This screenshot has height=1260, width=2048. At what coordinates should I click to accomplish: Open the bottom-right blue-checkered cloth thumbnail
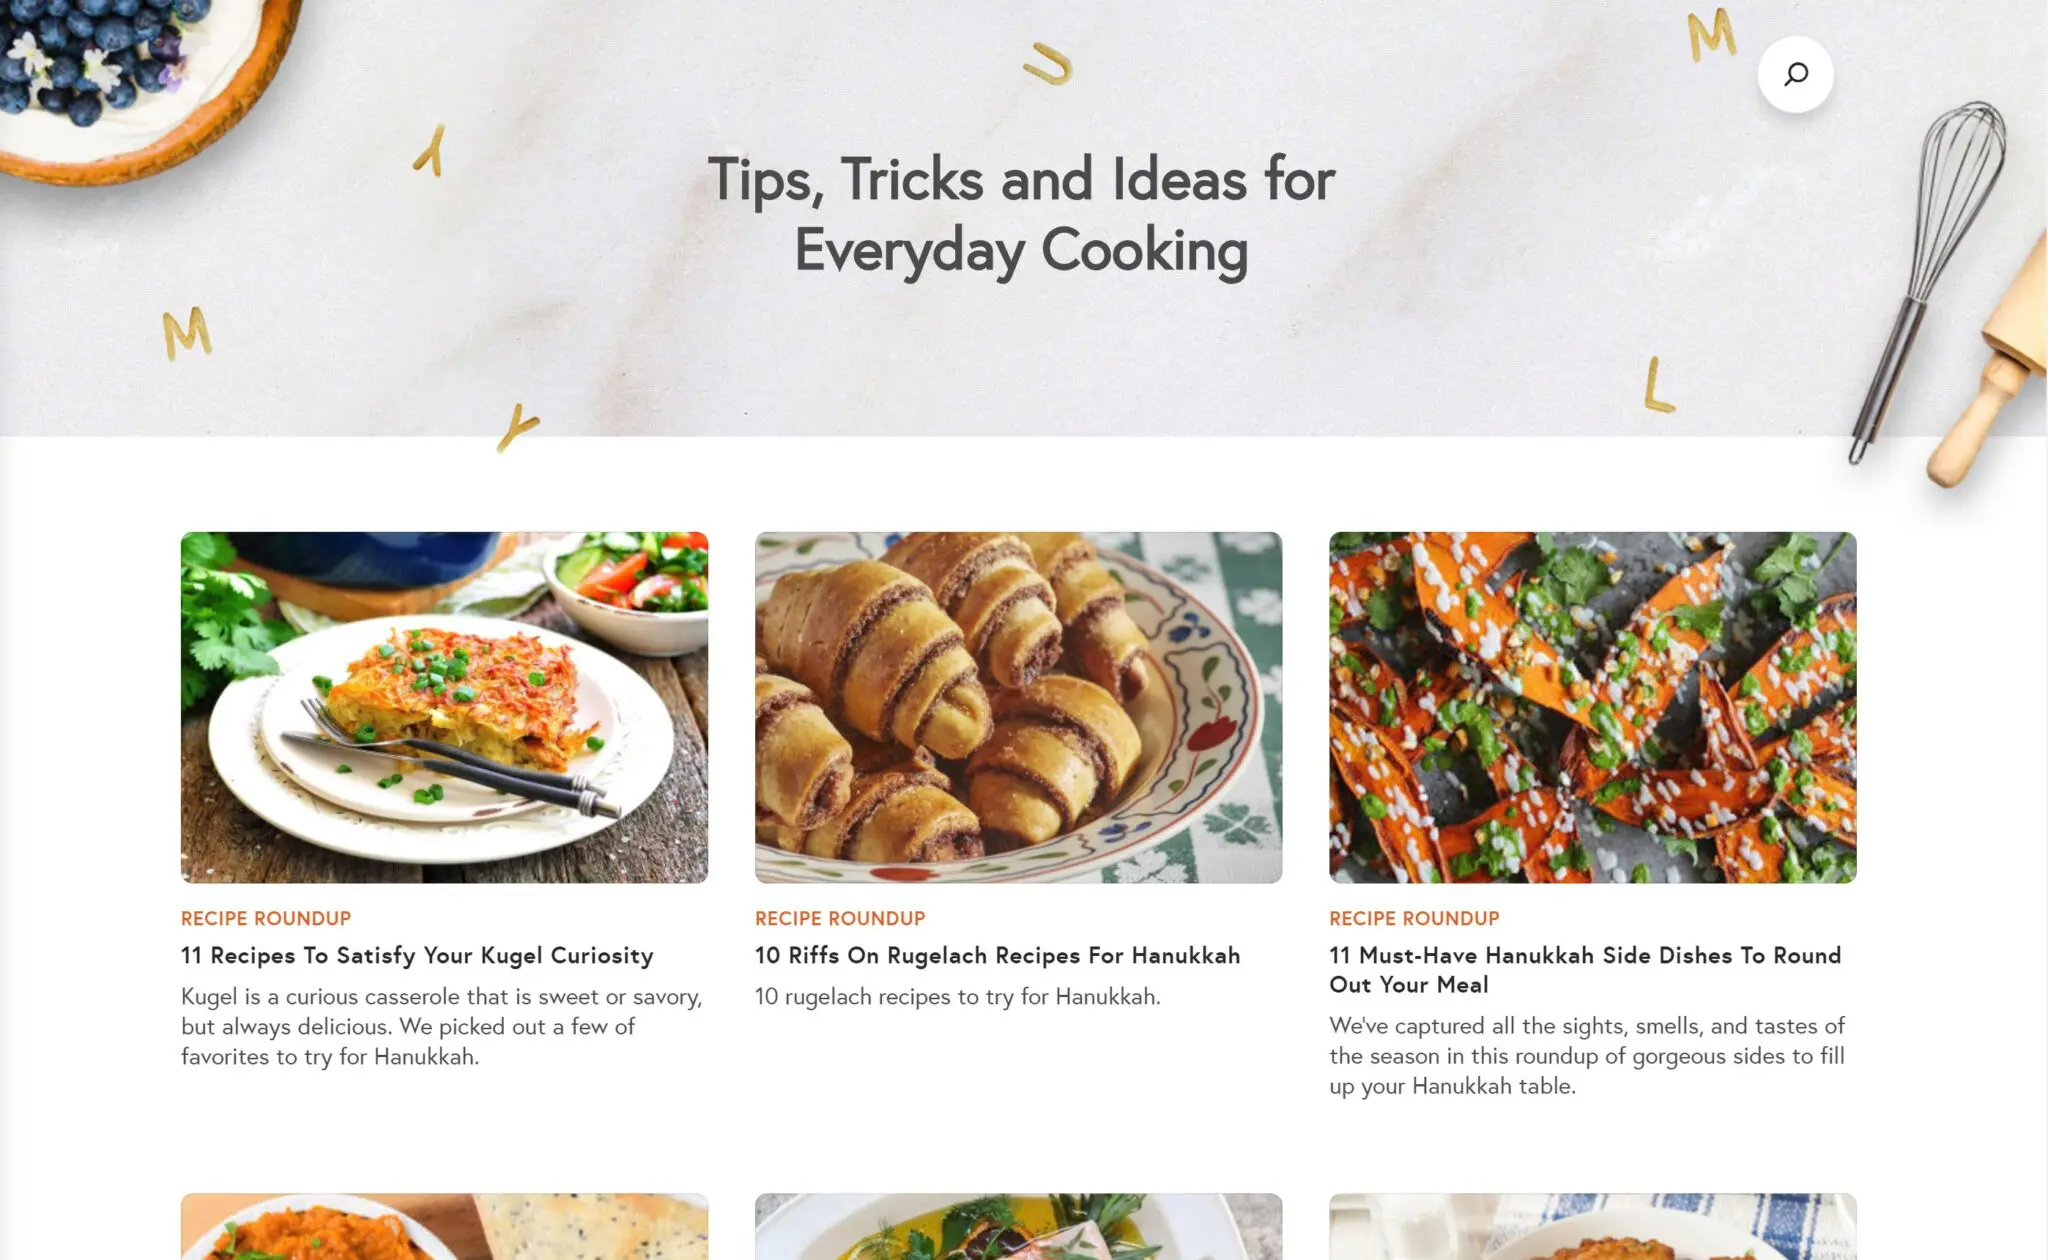click(x=1592, y=1226)
